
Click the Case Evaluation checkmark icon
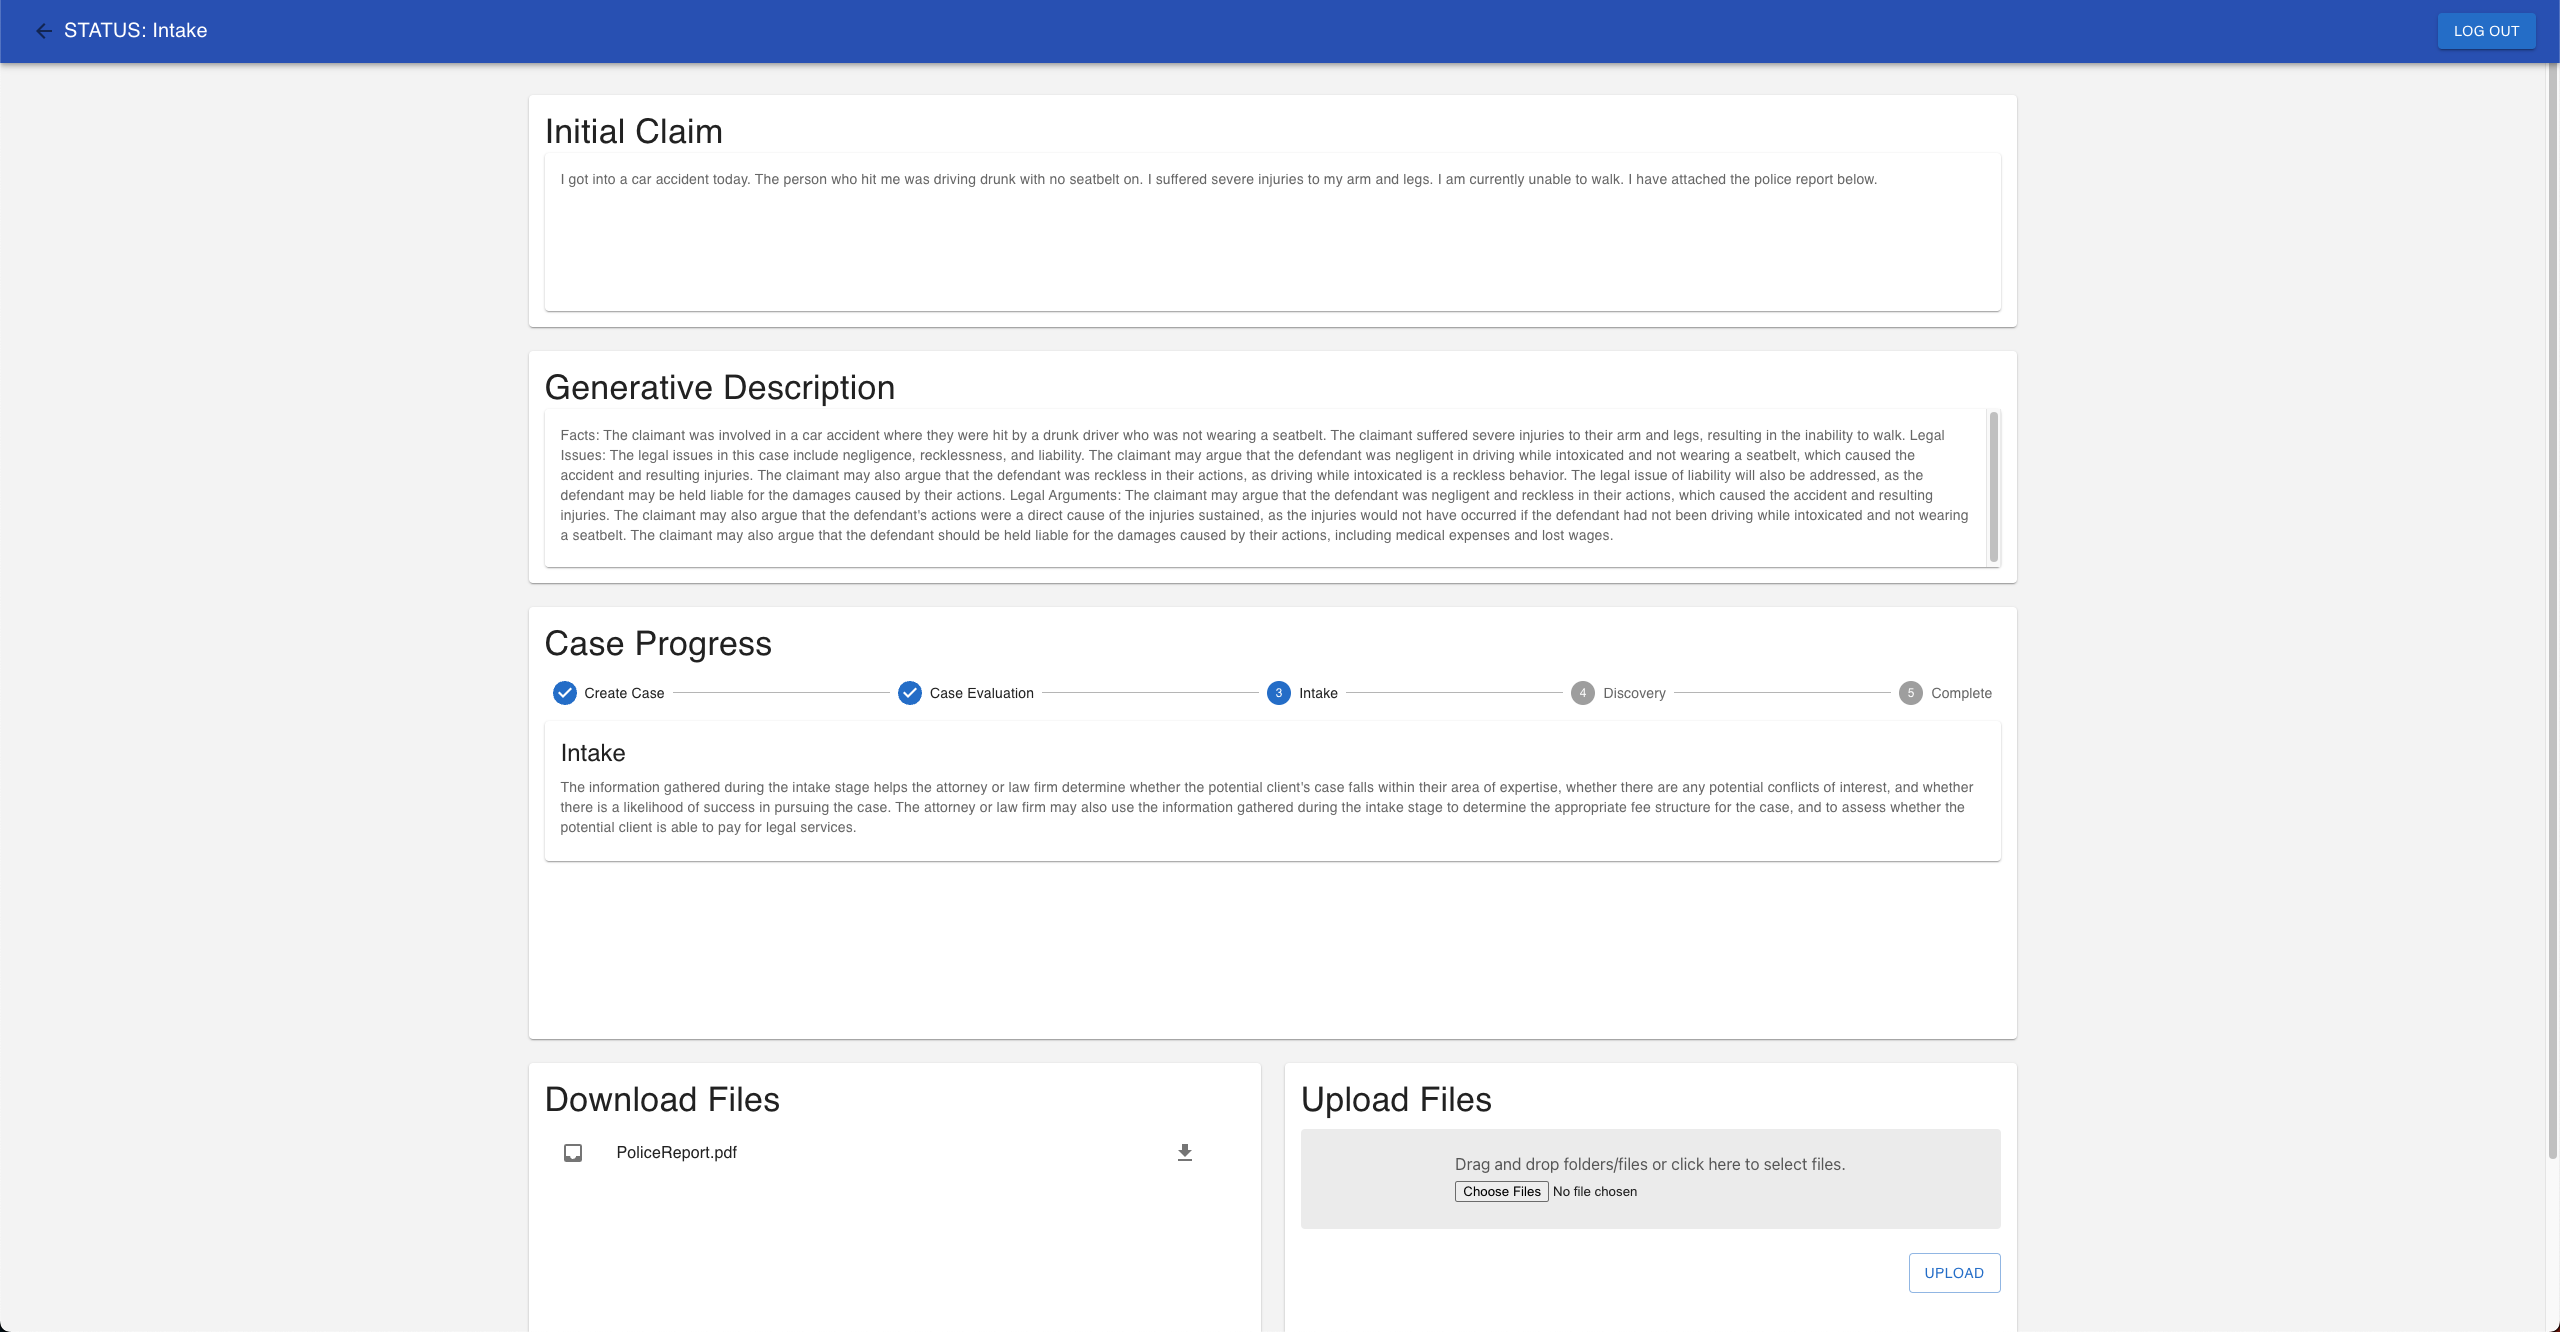909,693
